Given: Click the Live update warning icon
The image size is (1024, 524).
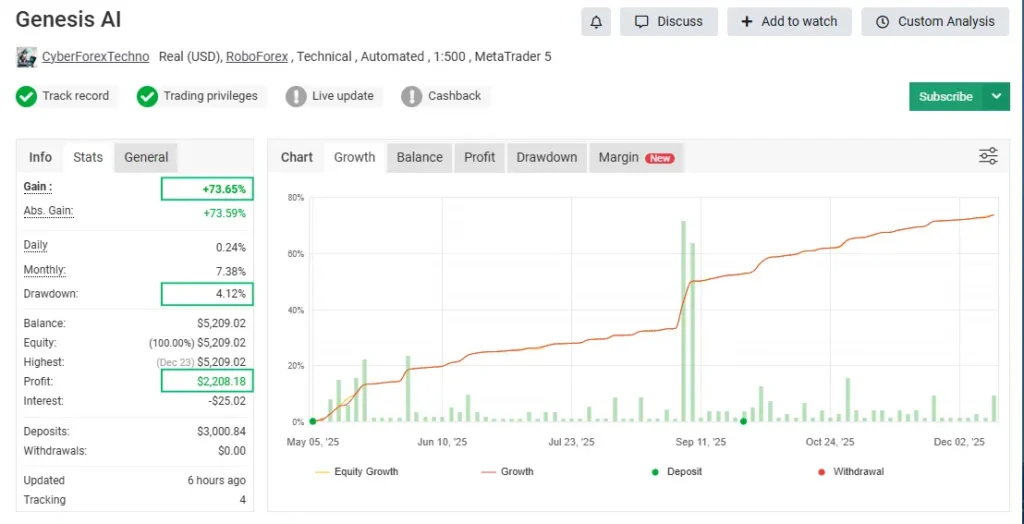Looking at the screenshot, I should point(296,97).
